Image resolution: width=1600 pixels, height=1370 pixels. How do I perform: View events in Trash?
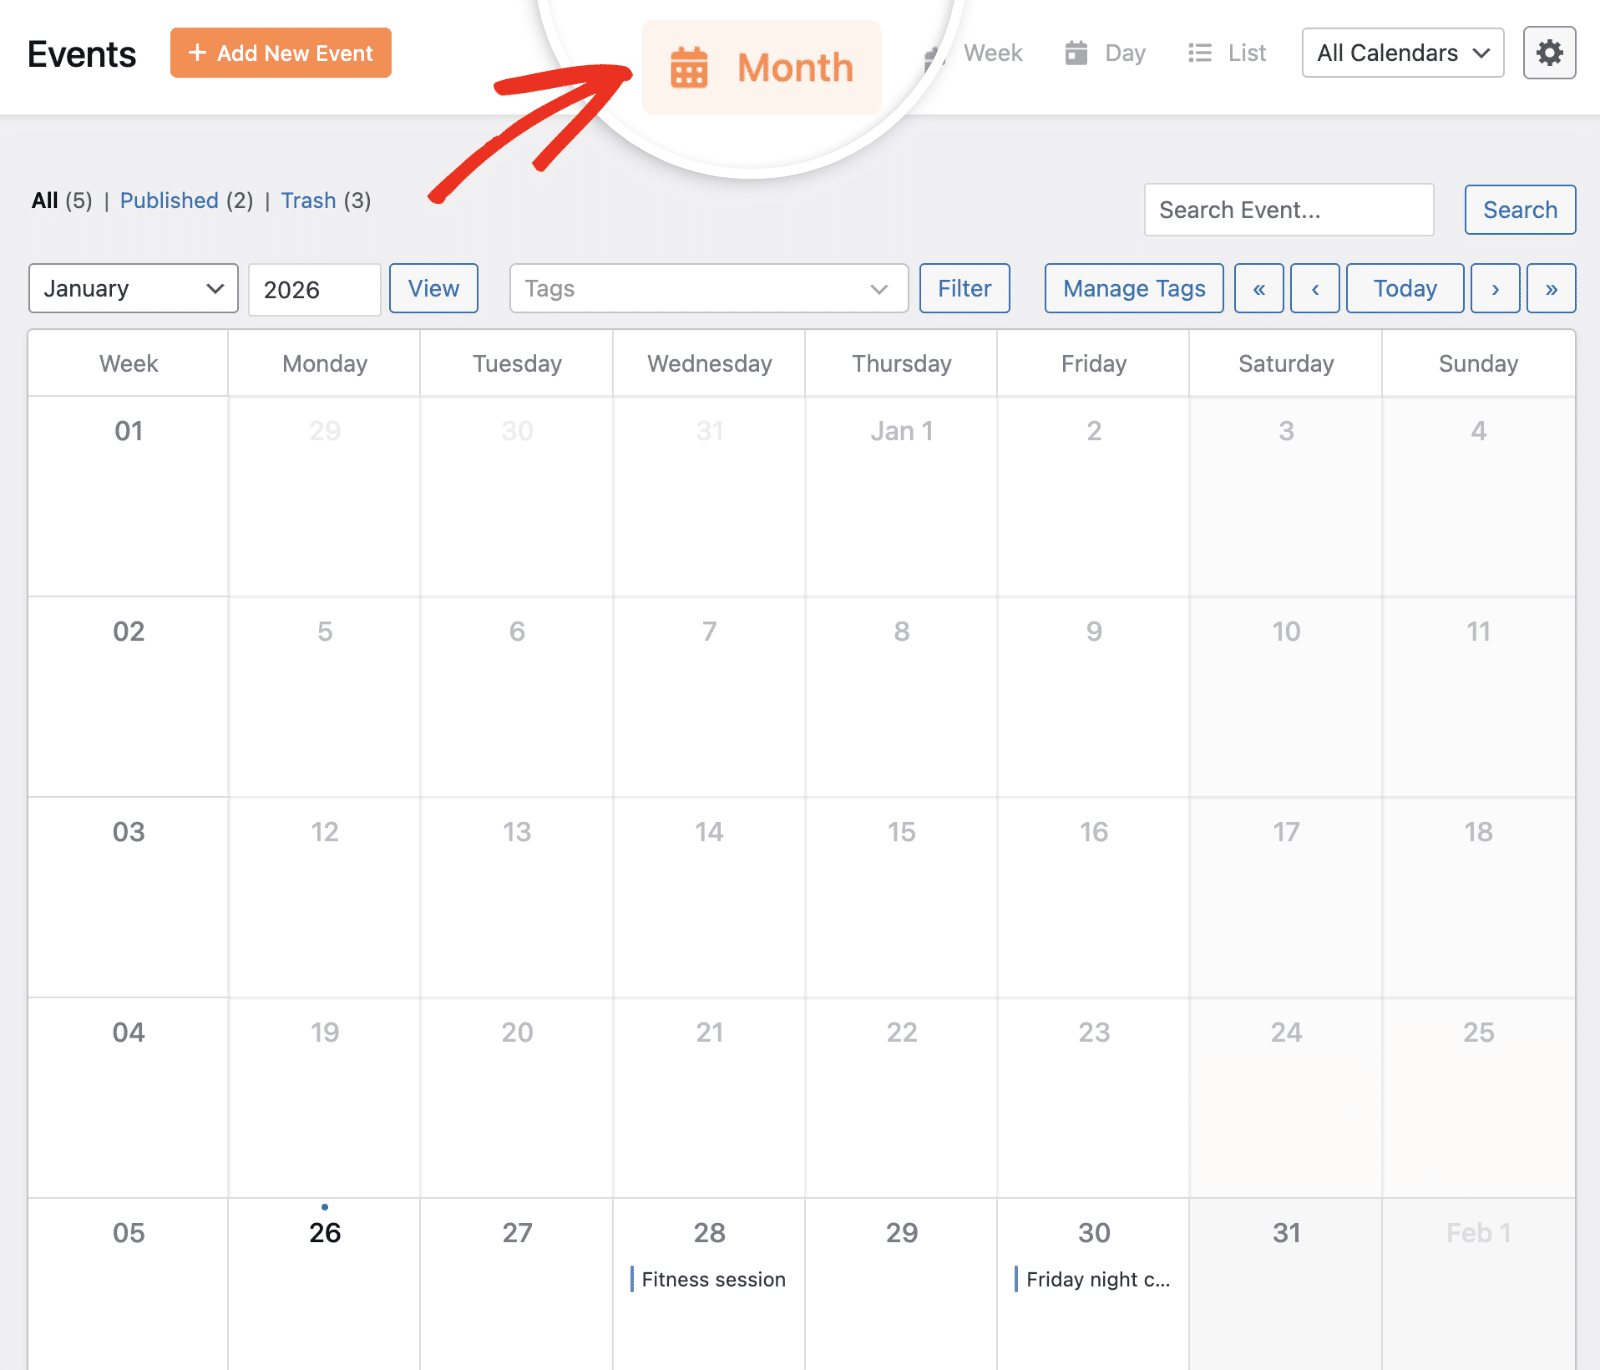point(309,200)
